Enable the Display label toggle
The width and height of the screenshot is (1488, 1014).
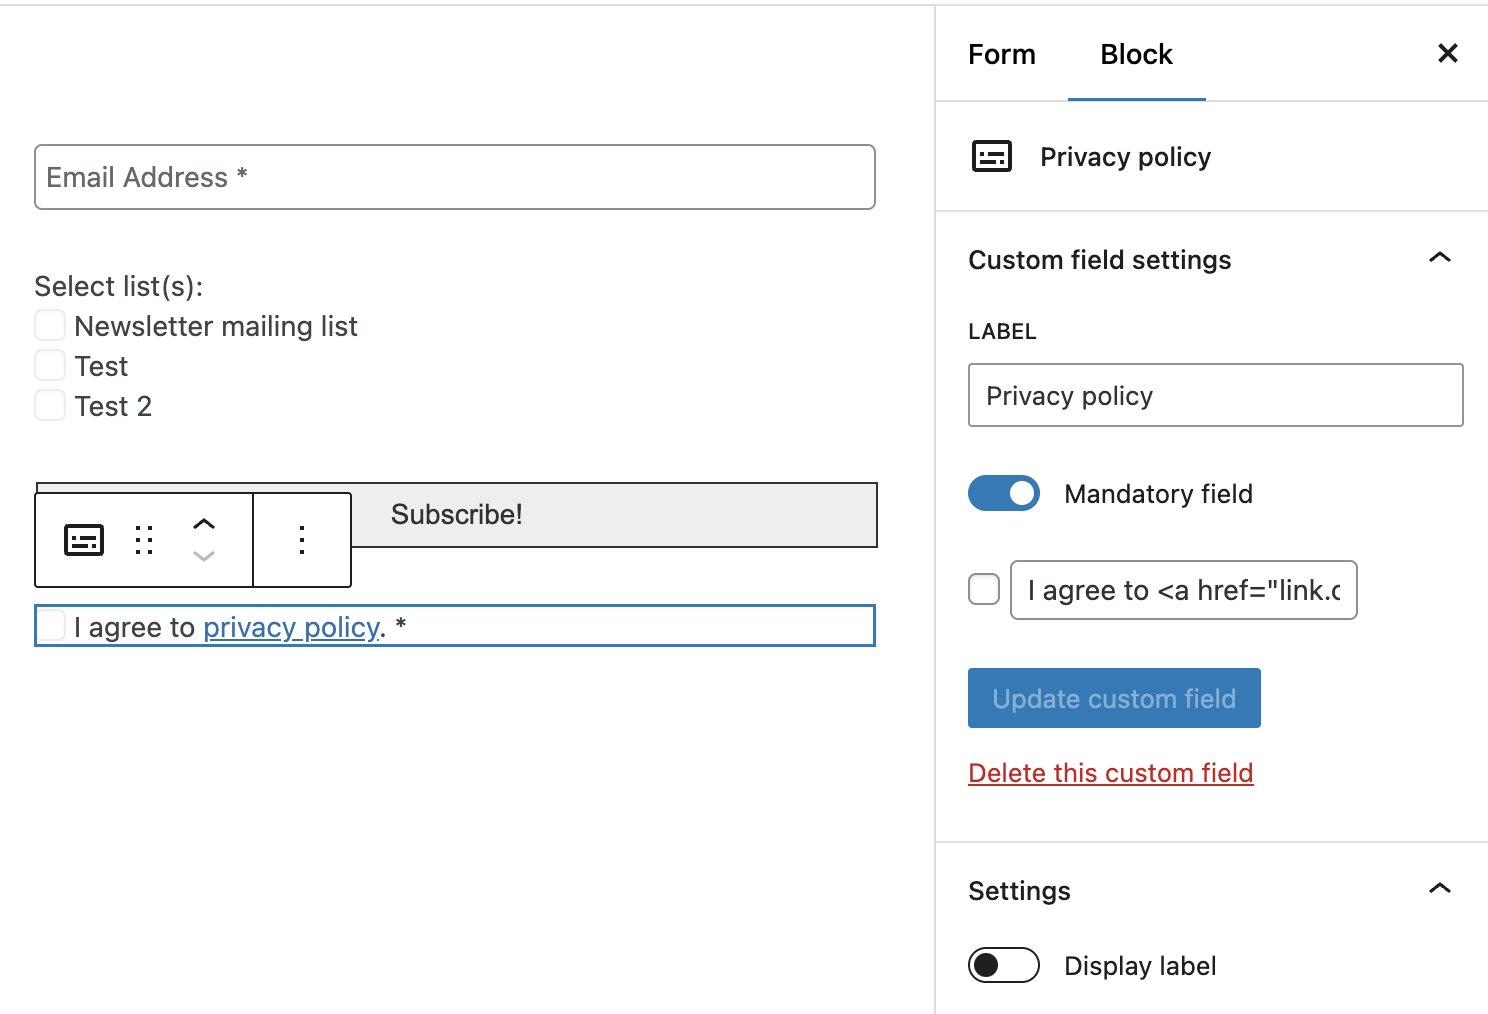coord(1004,966)
